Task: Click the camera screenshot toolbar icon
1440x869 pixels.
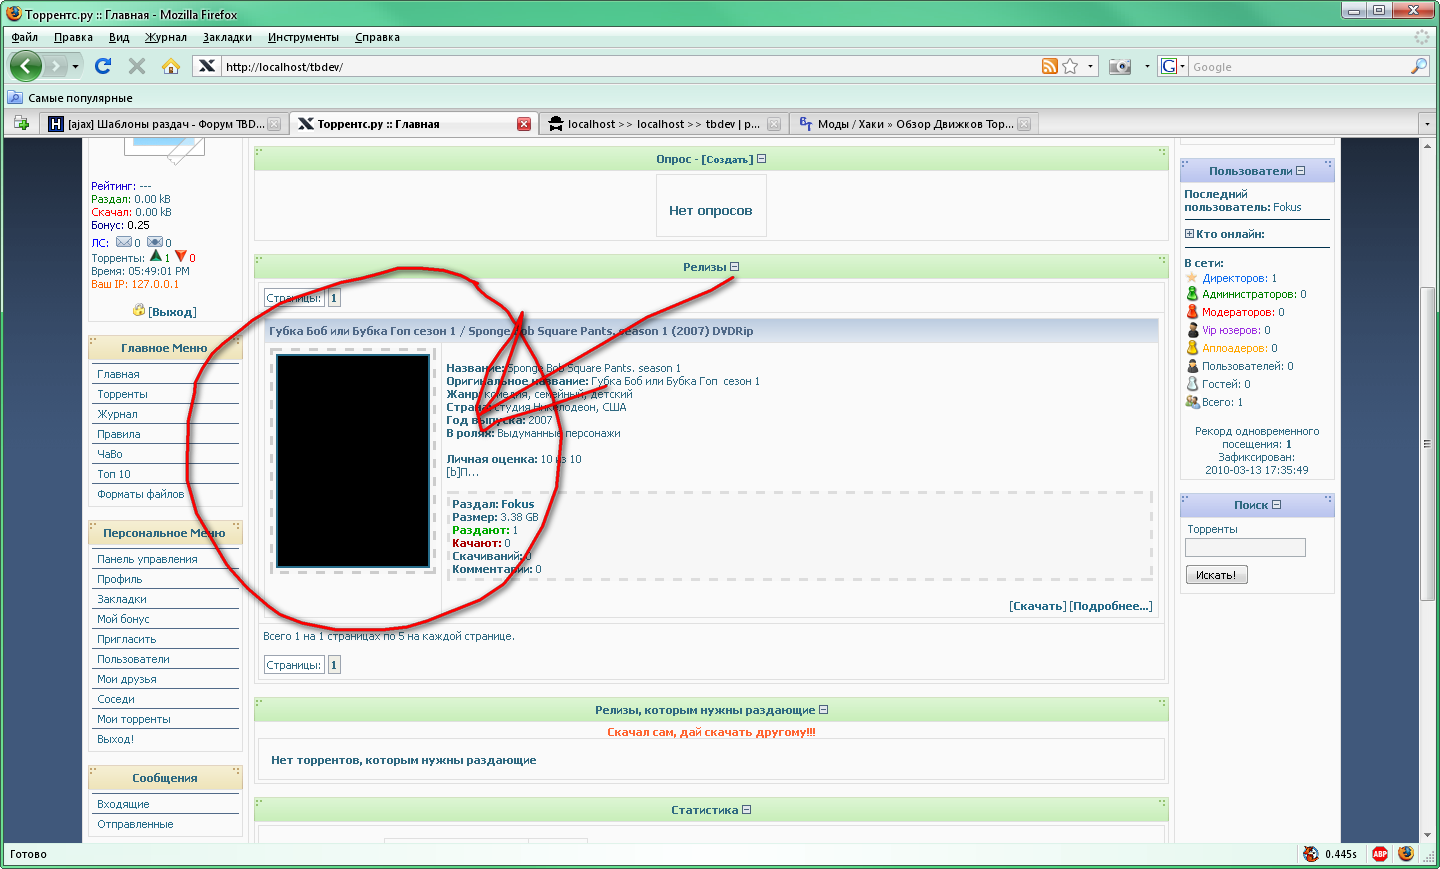Action: click(1120, 66)
